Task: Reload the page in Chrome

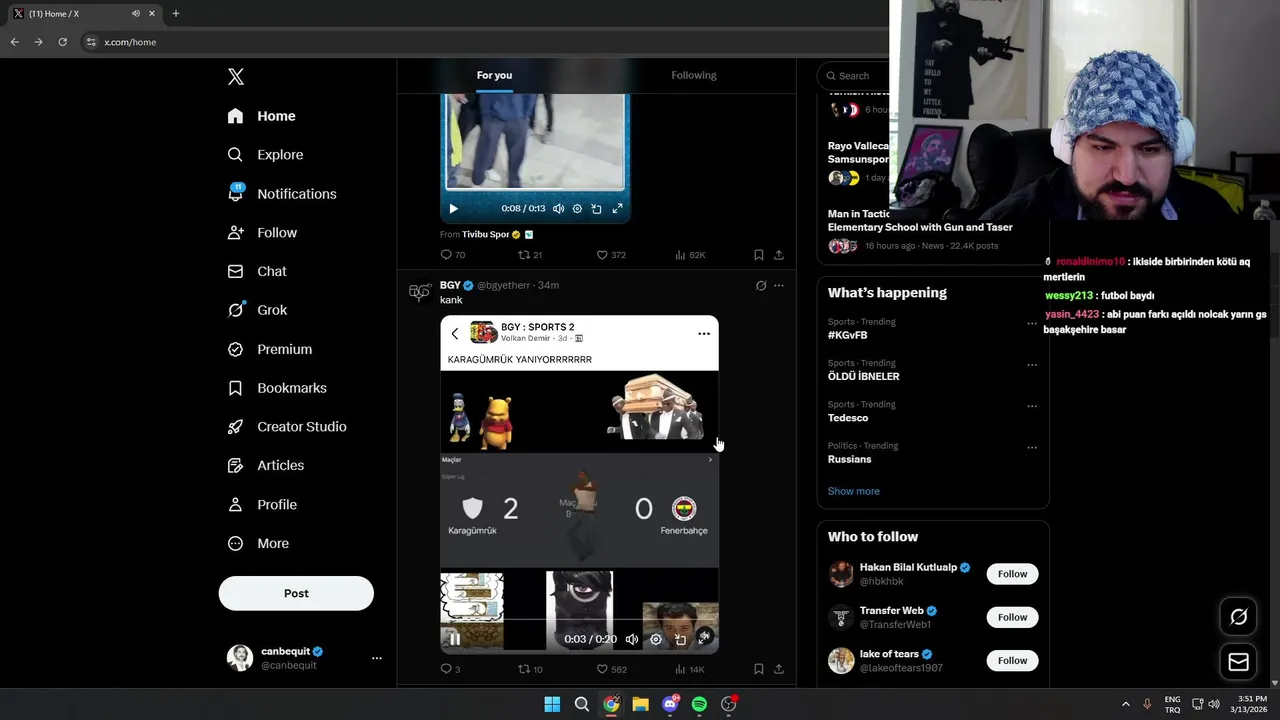Action: coord(62,42)
